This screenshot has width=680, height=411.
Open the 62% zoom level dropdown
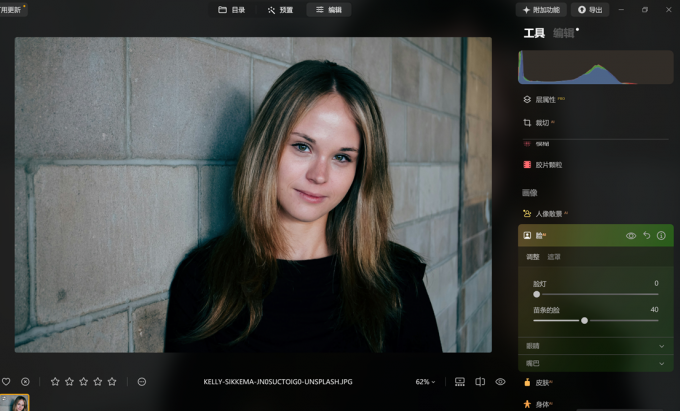426,382
